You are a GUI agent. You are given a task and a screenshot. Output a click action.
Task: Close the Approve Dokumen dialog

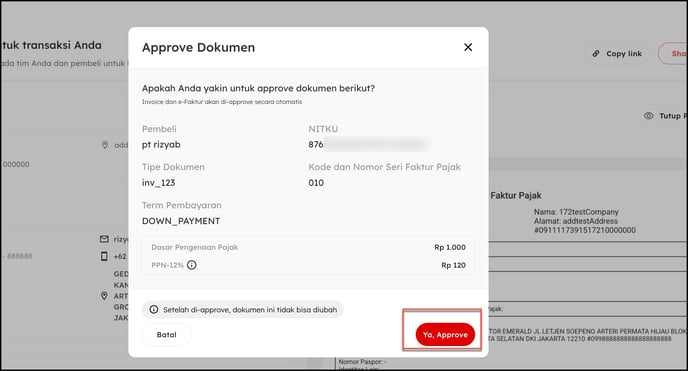[x=468, y=47]
